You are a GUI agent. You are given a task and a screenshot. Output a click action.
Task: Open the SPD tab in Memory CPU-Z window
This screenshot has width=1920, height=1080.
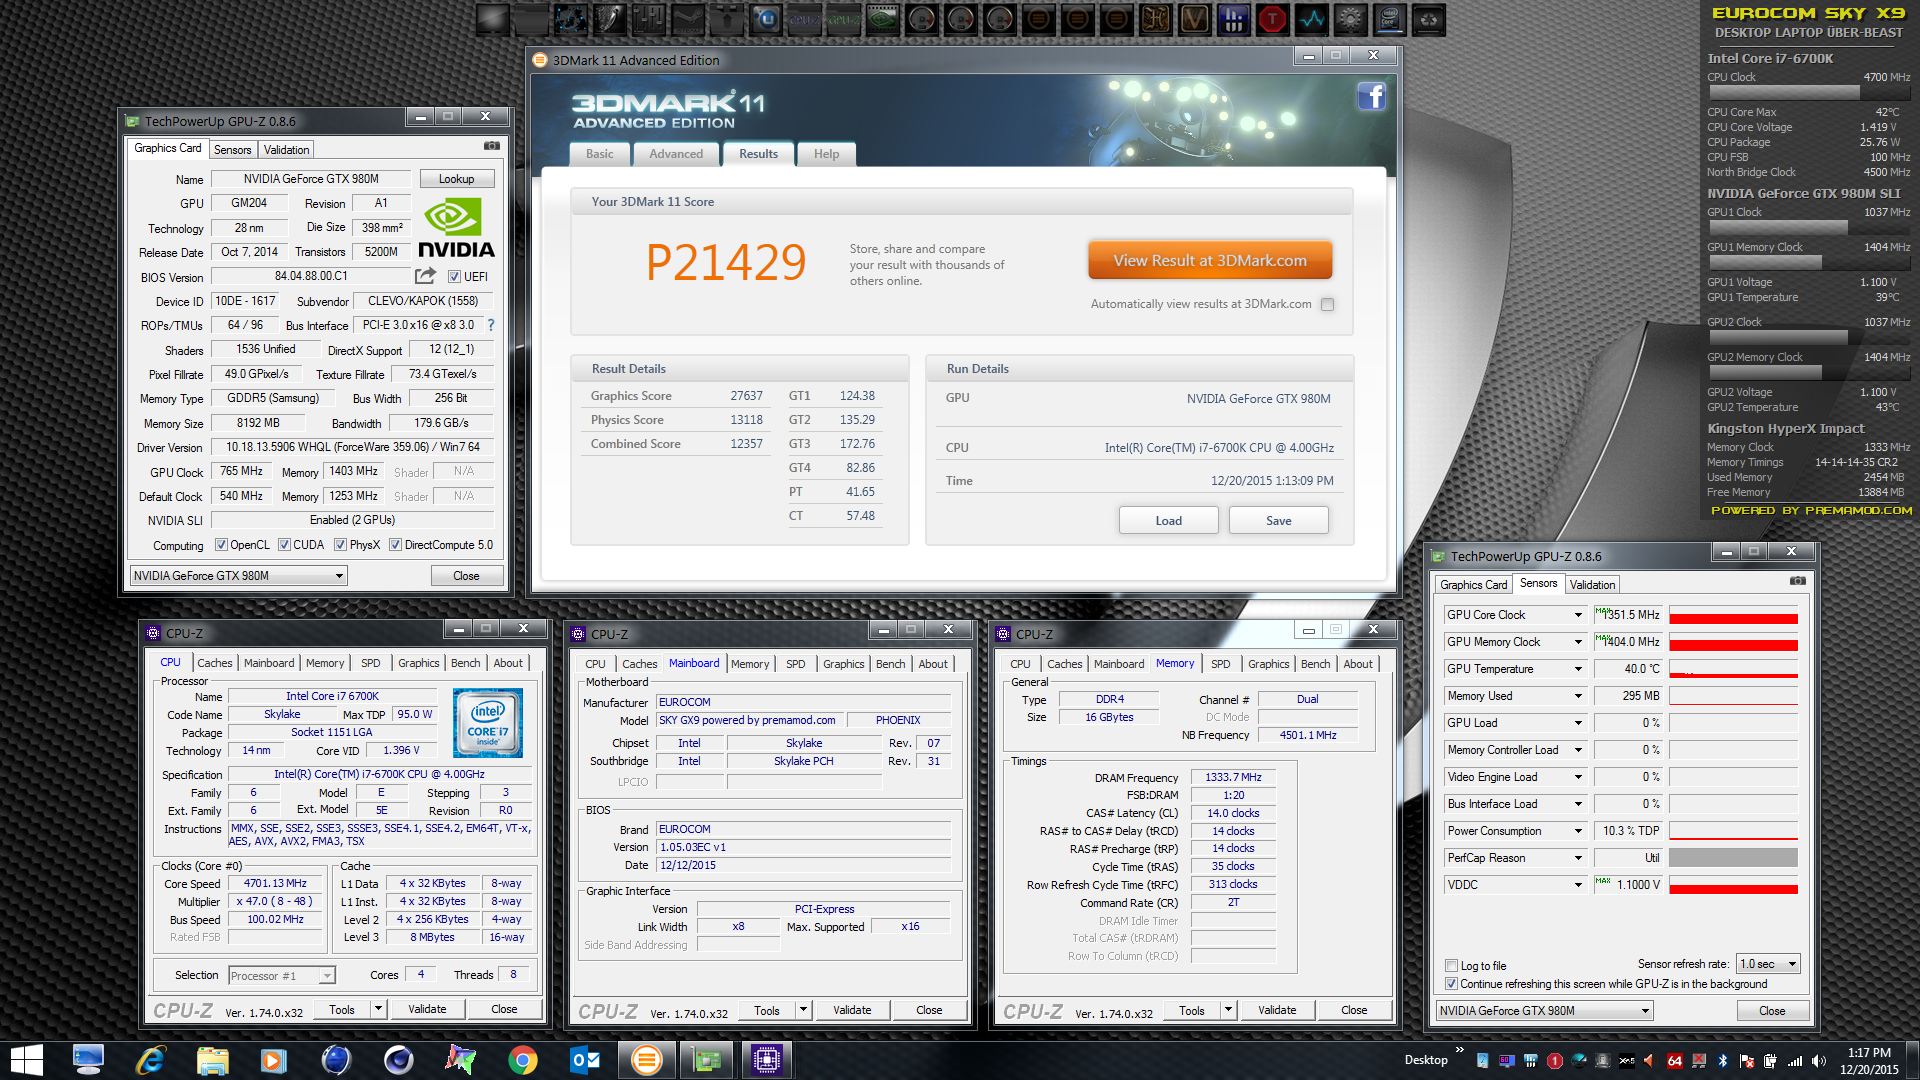click(x=1220, y=664)
